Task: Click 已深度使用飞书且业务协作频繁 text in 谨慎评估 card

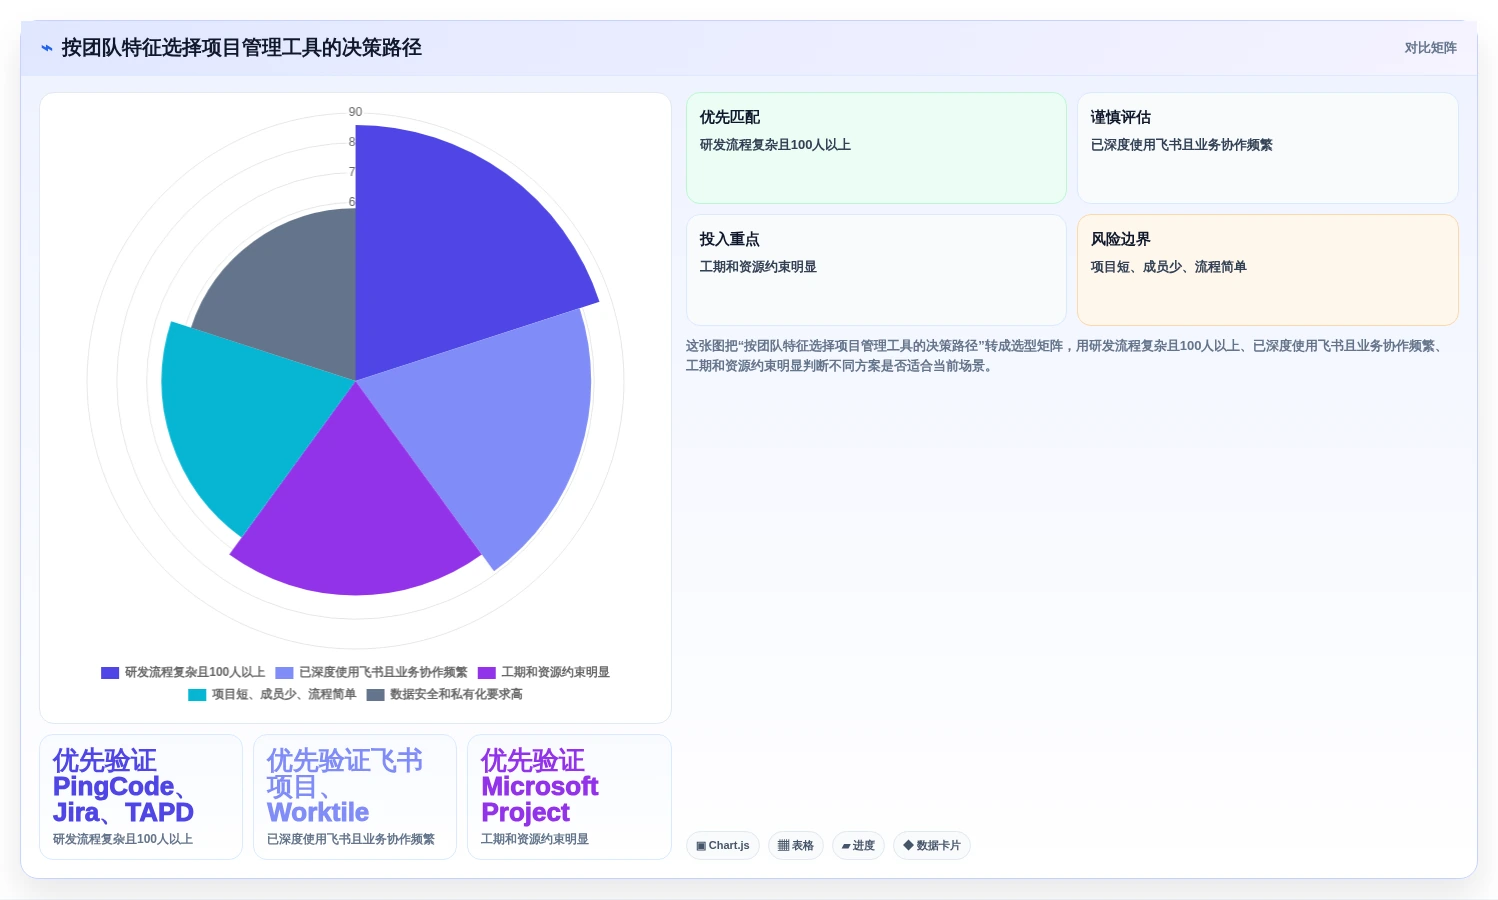Action: 1181,145
